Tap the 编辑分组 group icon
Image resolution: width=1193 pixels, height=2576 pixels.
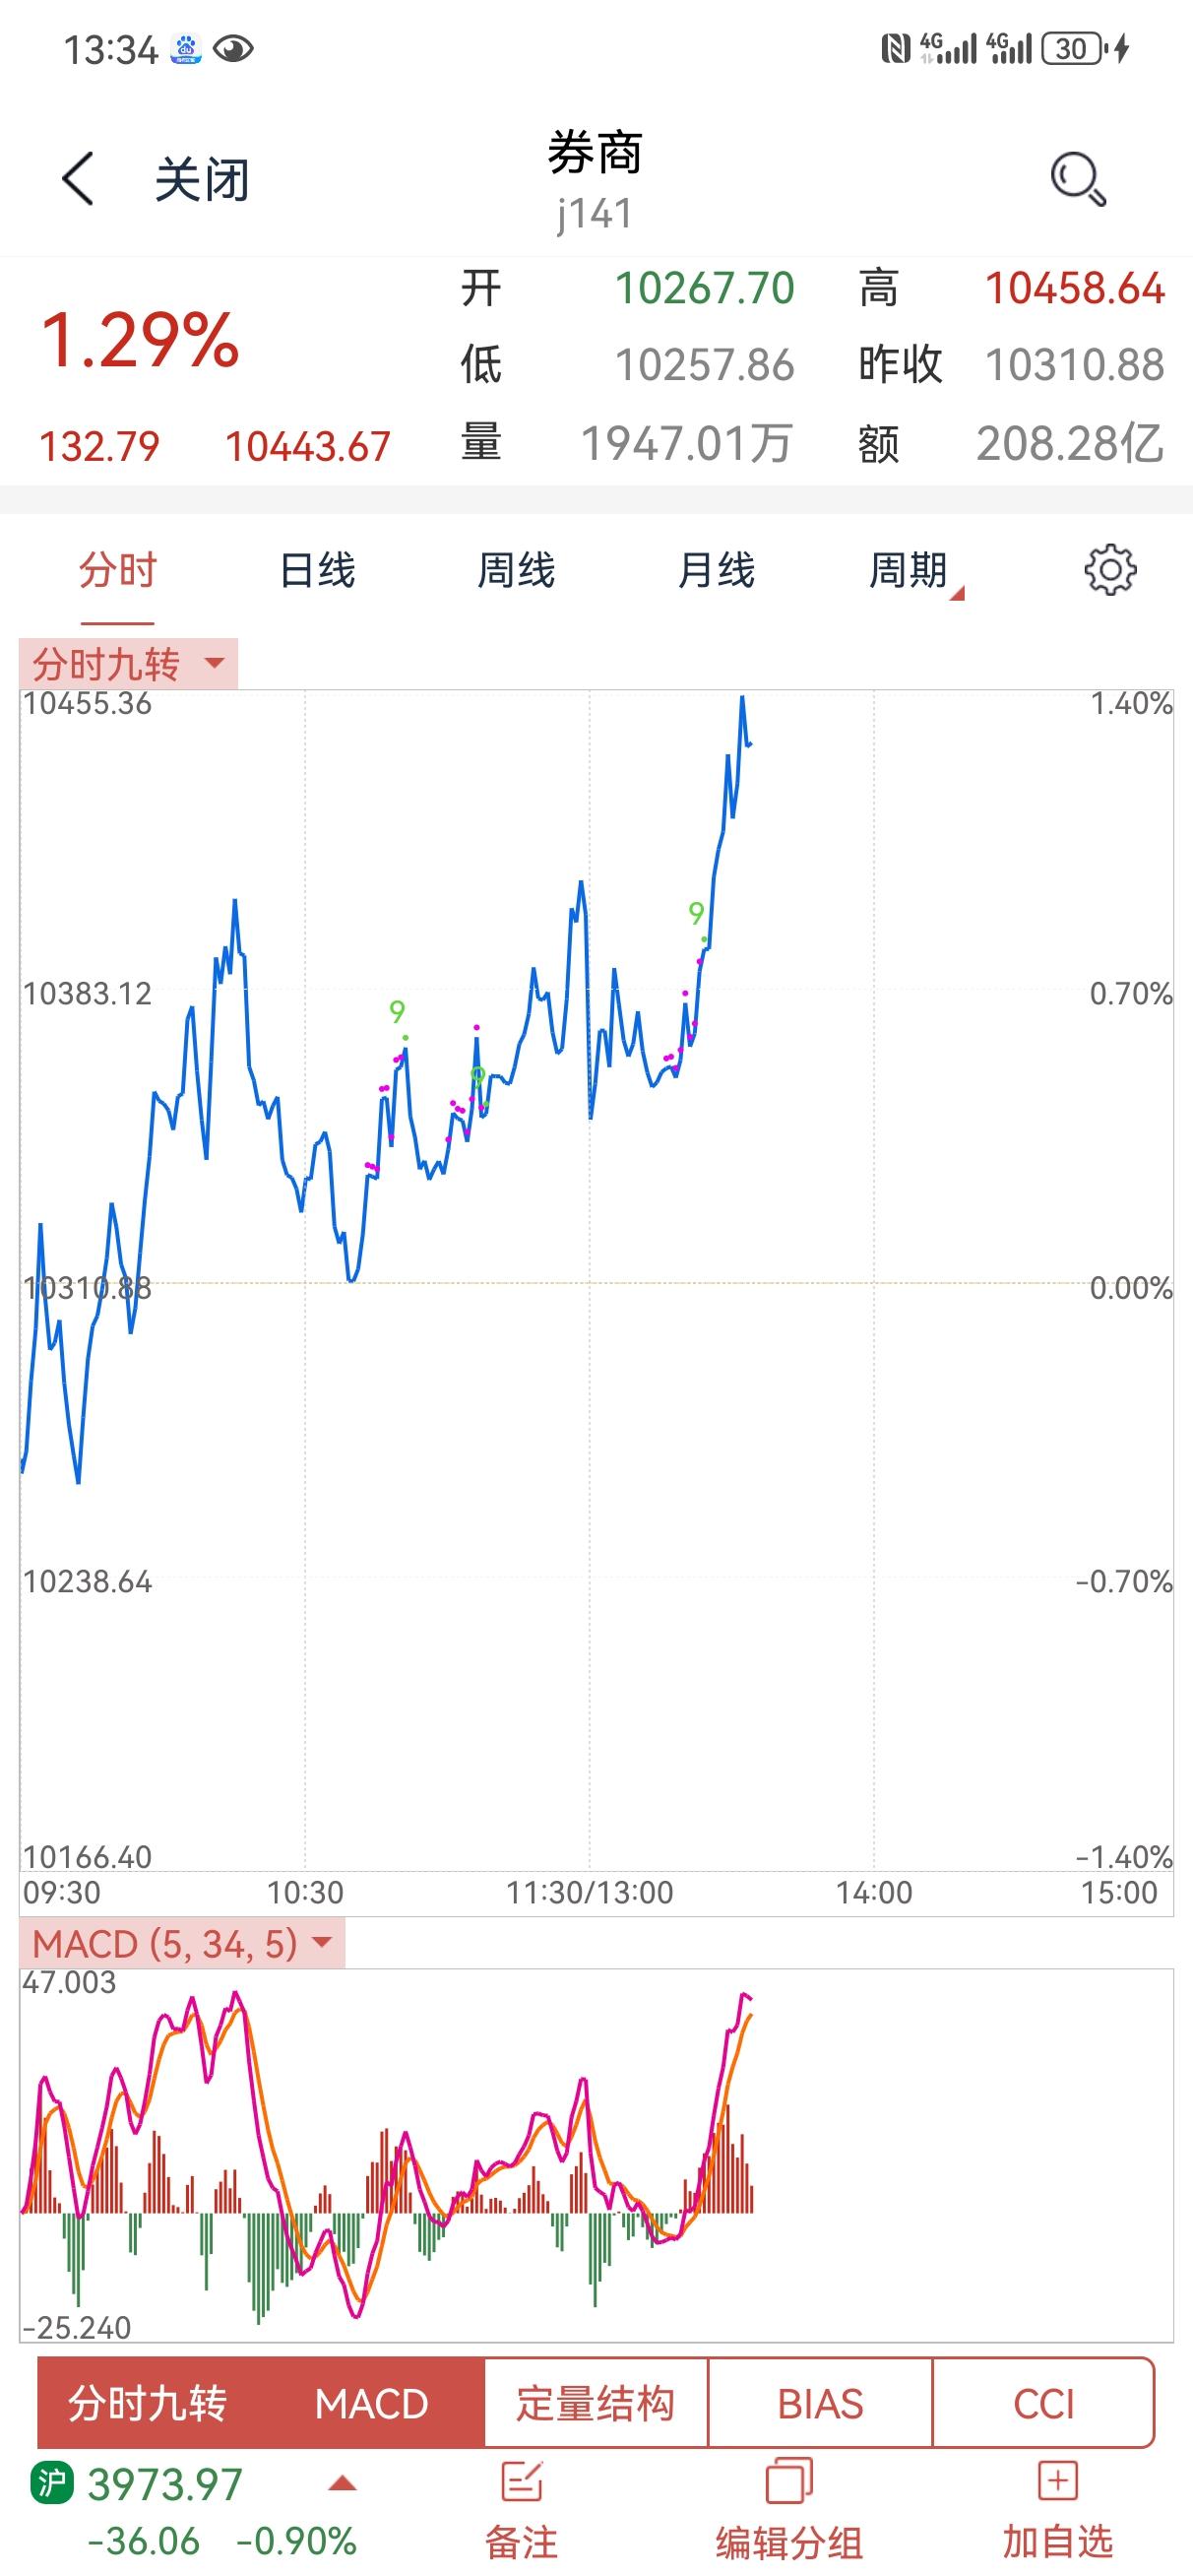(x=788, y=2482)
